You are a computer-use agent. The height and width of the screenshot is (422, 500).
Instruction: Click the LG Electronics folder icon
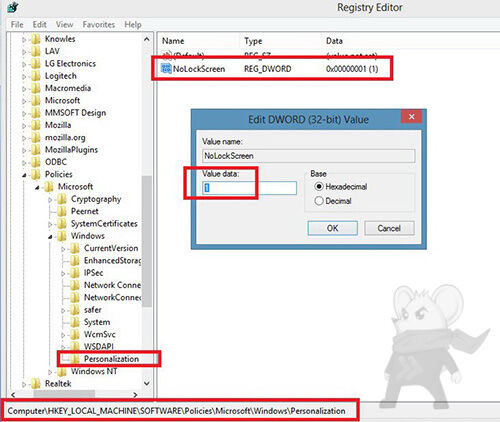pyautogui.click(x=36, y=64)
